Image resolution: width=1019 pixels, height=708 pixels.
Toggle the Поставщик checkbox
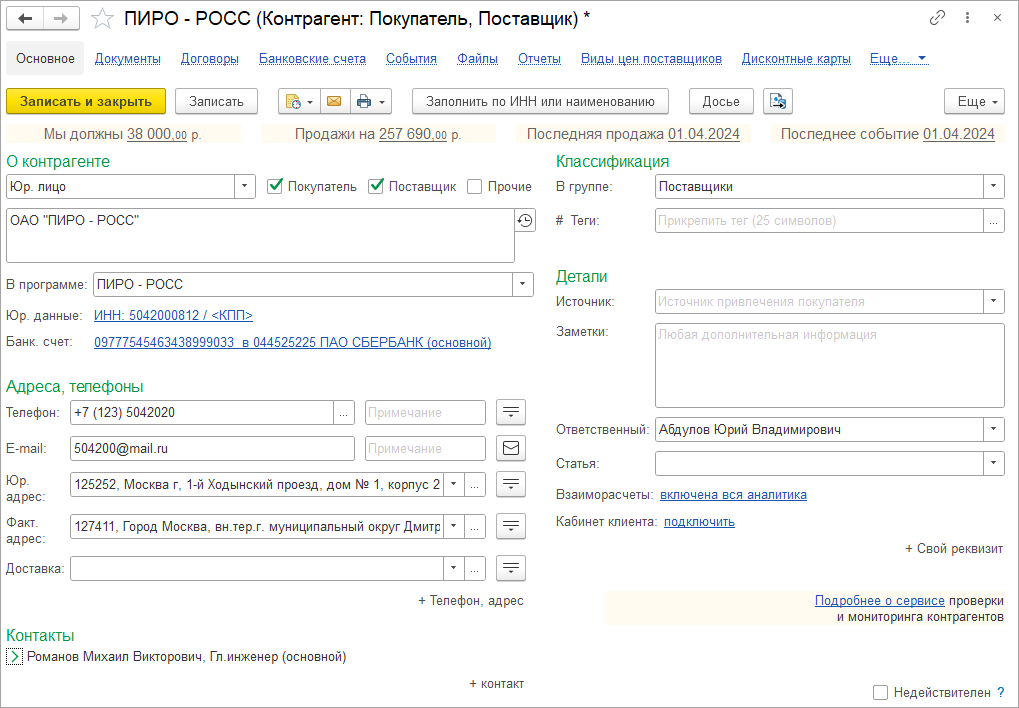tap(376, 187)
